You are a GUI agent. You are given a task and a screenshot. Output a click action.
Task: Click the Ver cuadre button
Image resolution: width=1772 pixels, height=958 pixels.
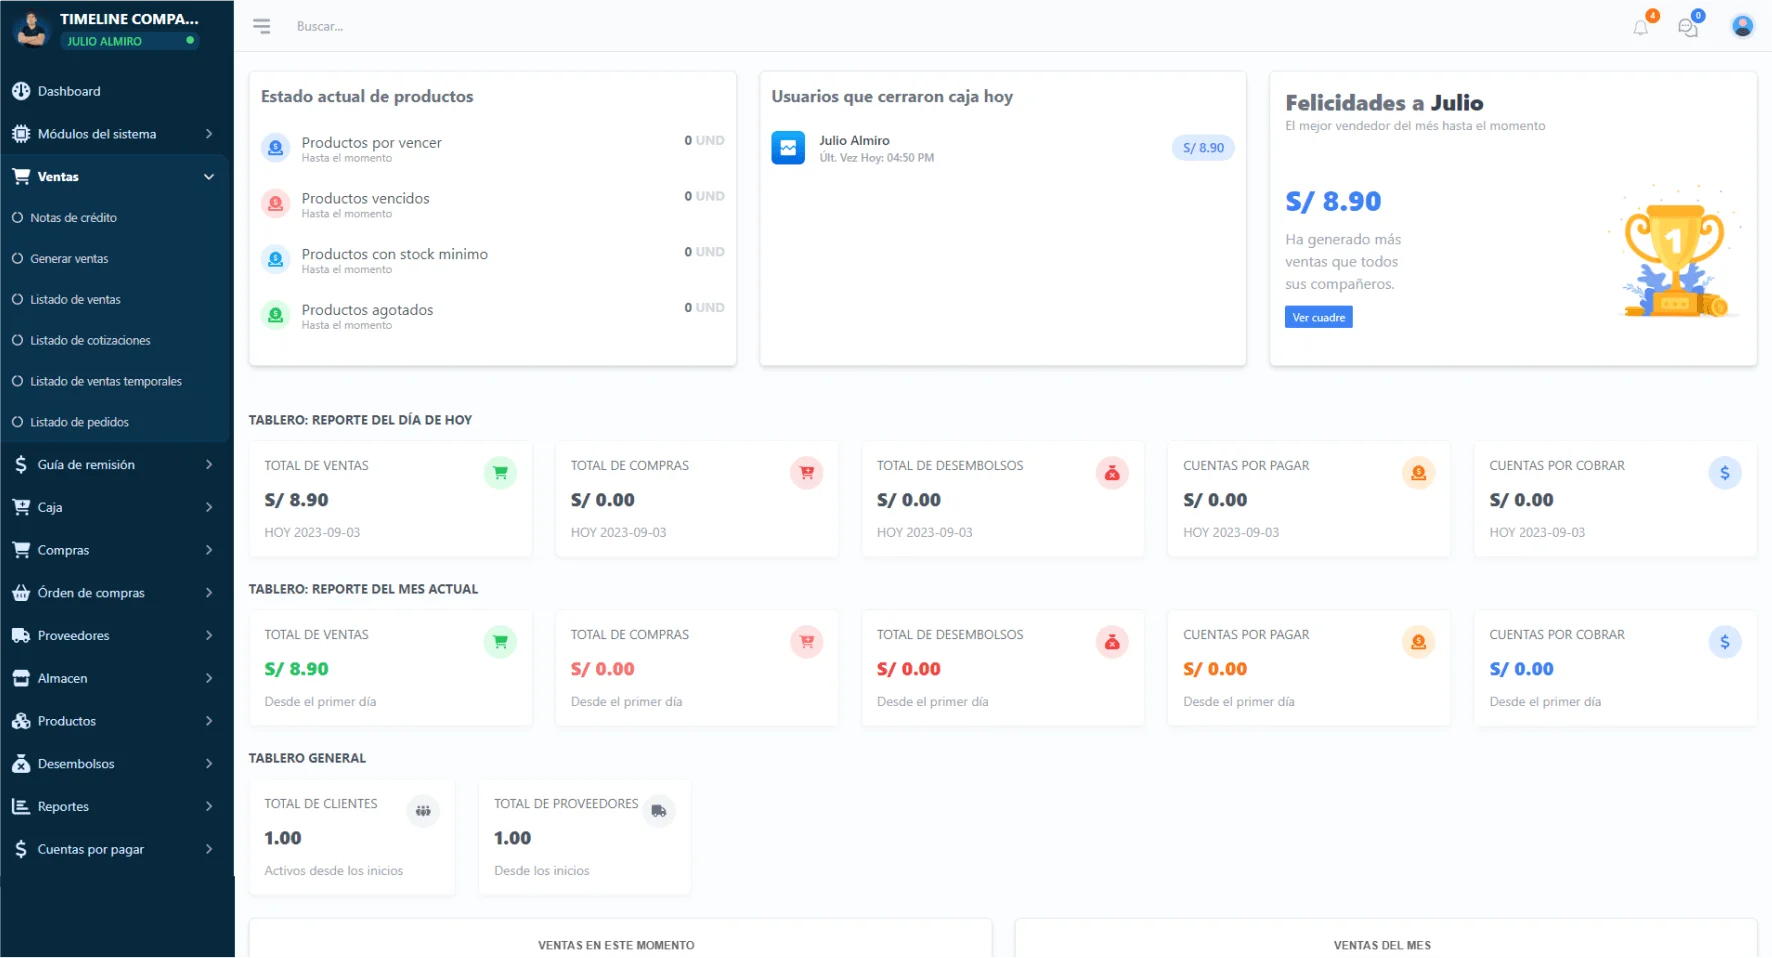coord(1318,318)
